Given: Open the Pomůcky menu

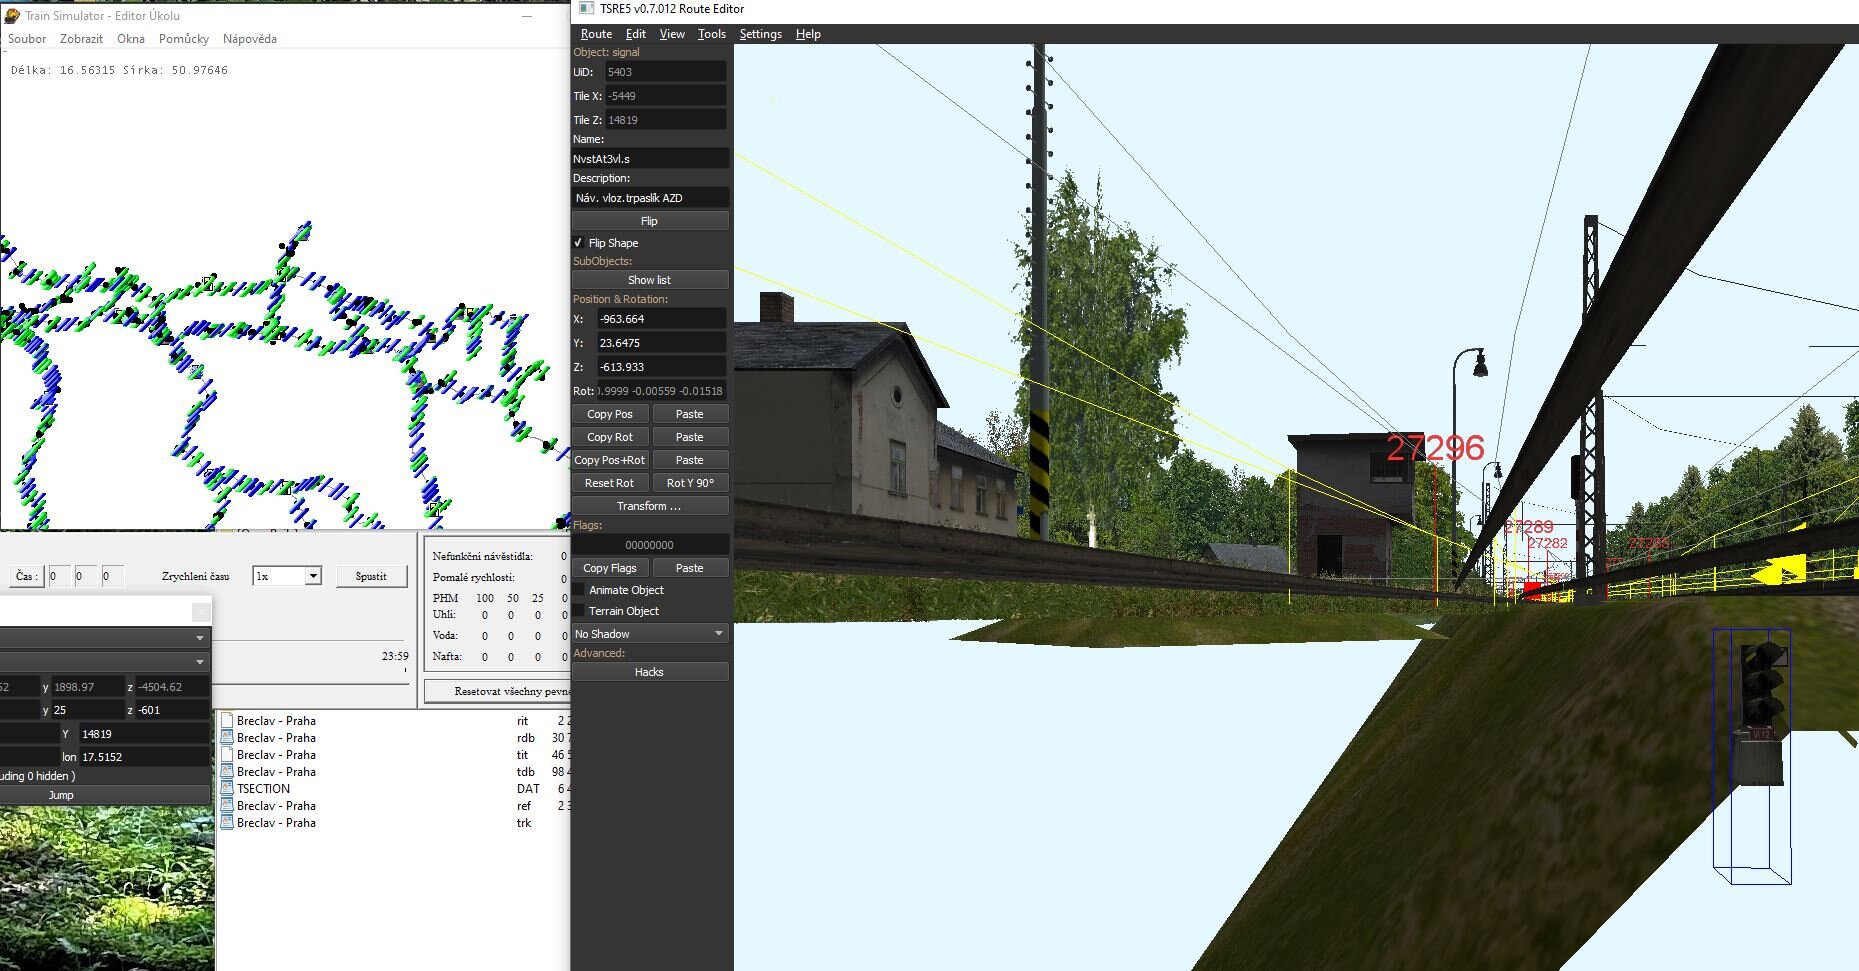Looking at the screenshot, I should (x=184, y=39).
